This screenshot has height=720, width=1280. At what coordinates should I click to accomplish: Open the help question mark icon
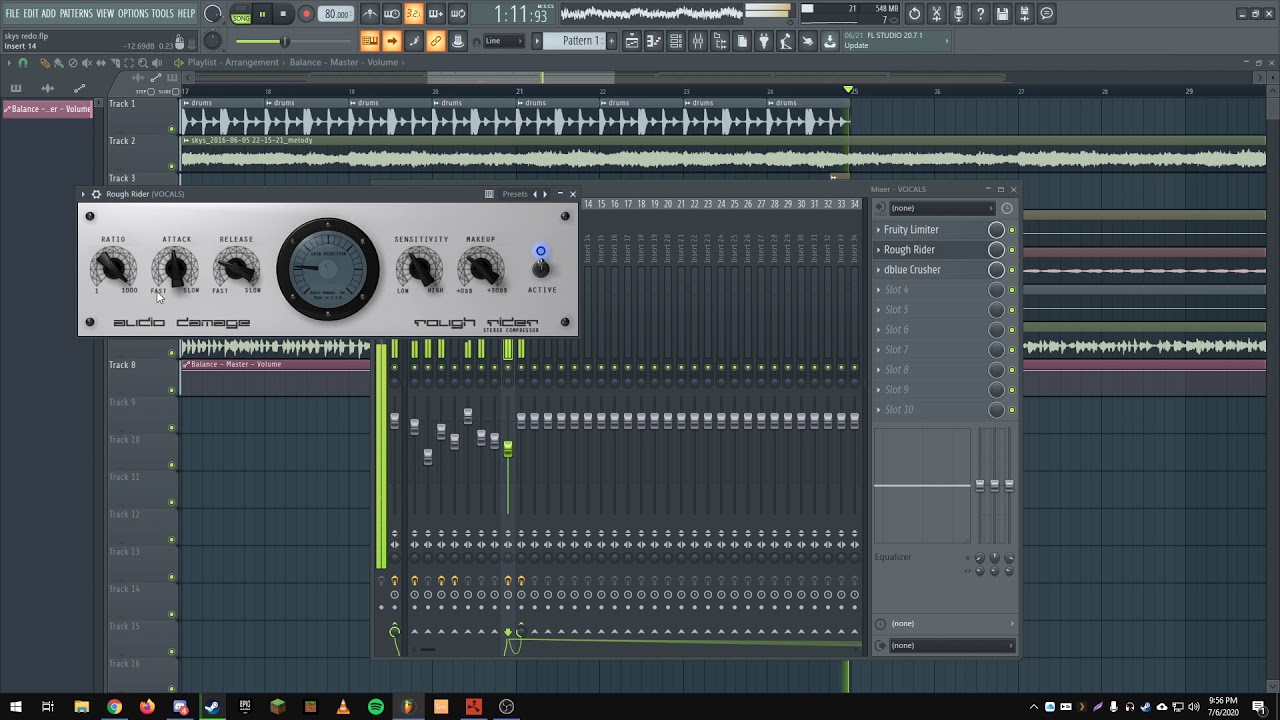point(980,14)
